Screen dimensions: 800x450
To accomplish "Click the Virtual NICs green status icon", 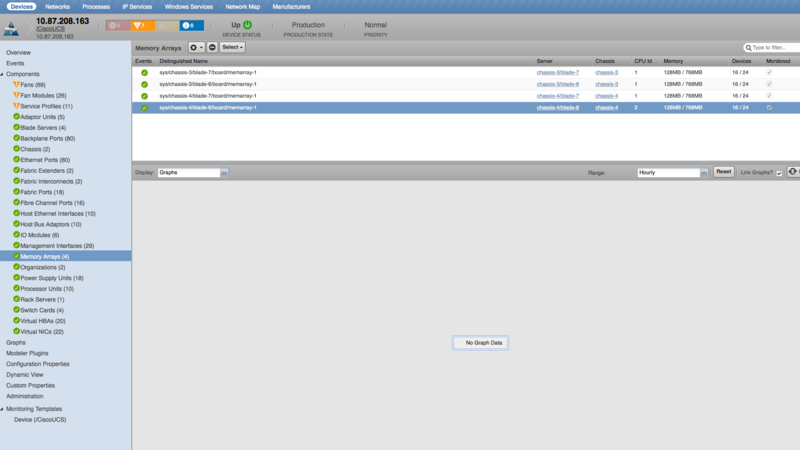I will (x=16, y=331).
